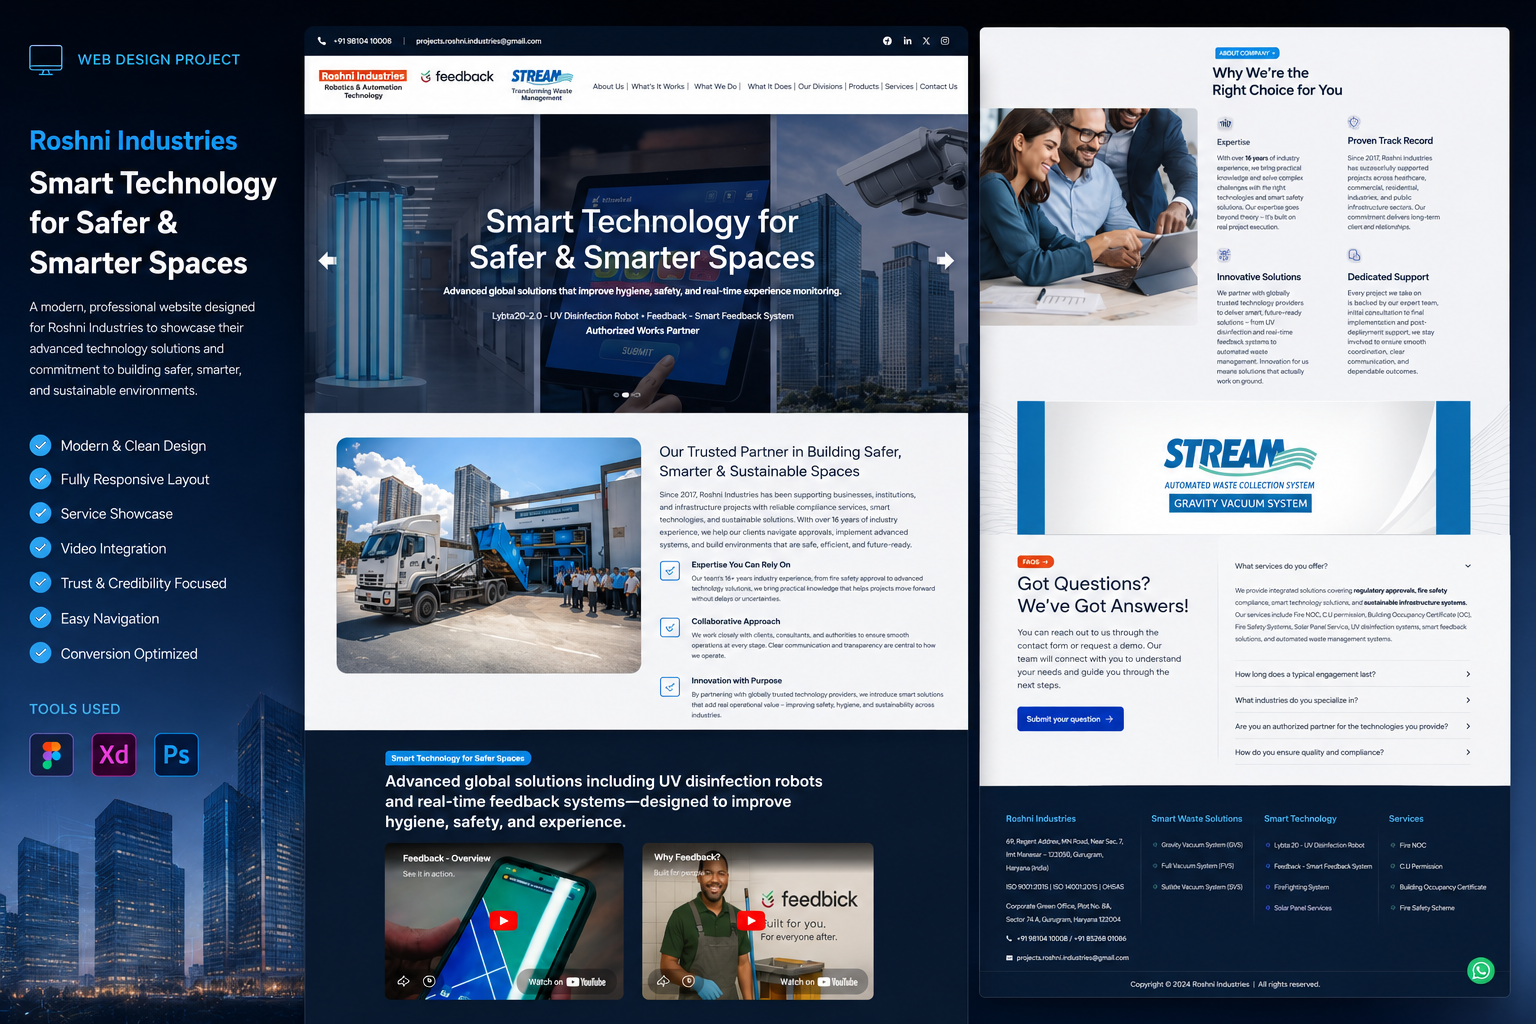
Task: Open Fire NOC footer link
Action: pos(1413,845)
